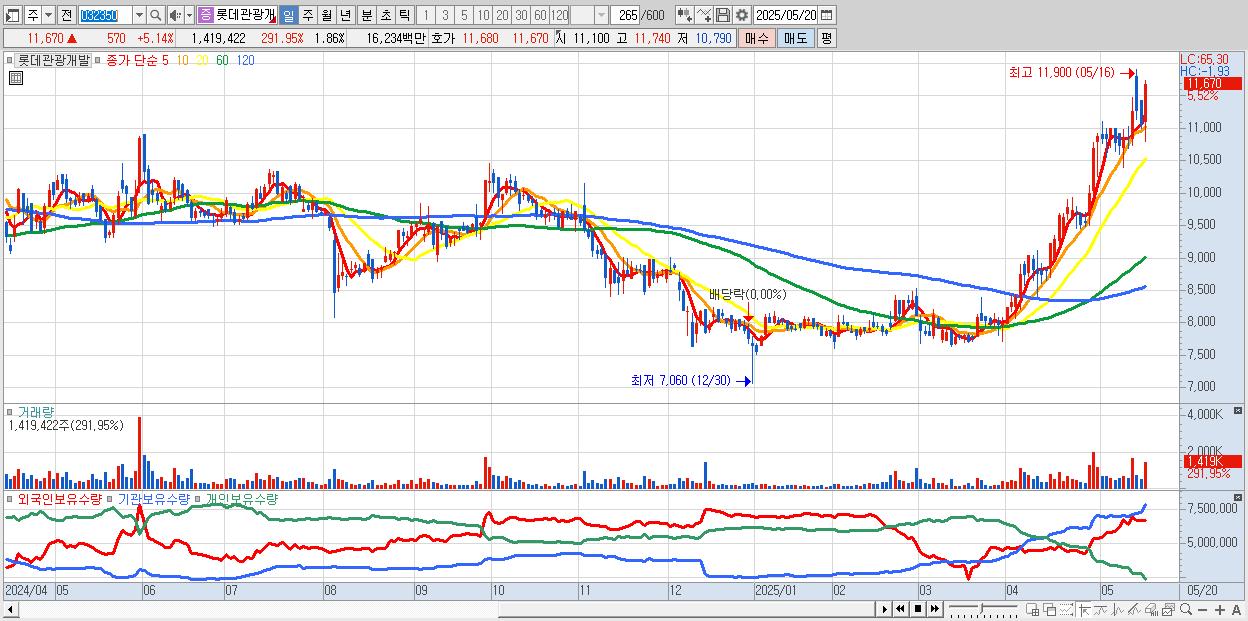The image size is (1248, 621).
Task: Click the dotted-line chart icon in bottom toolbar
Action: coord(1066,609)
